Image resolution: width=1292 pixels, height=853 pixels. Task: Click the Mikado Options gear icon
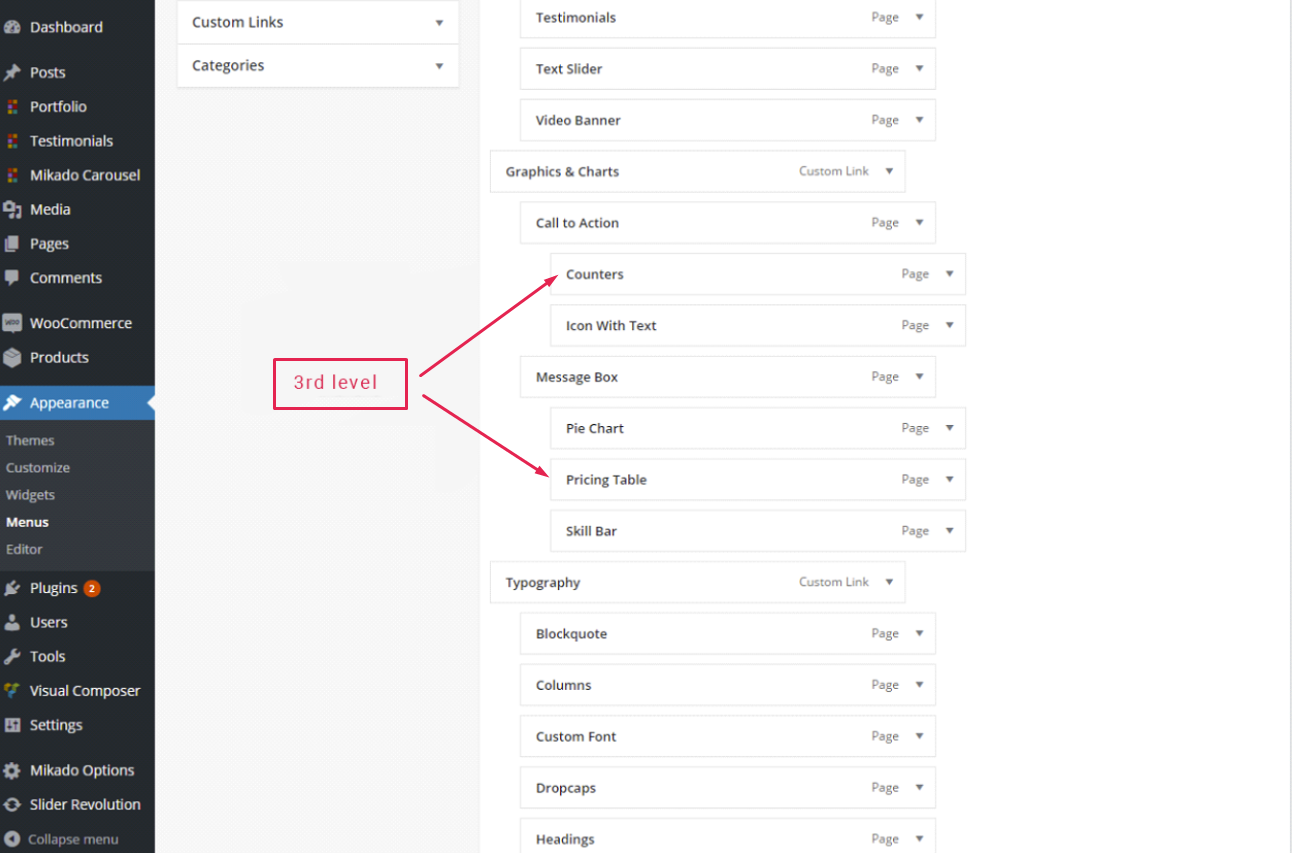[x=13, y=770]
